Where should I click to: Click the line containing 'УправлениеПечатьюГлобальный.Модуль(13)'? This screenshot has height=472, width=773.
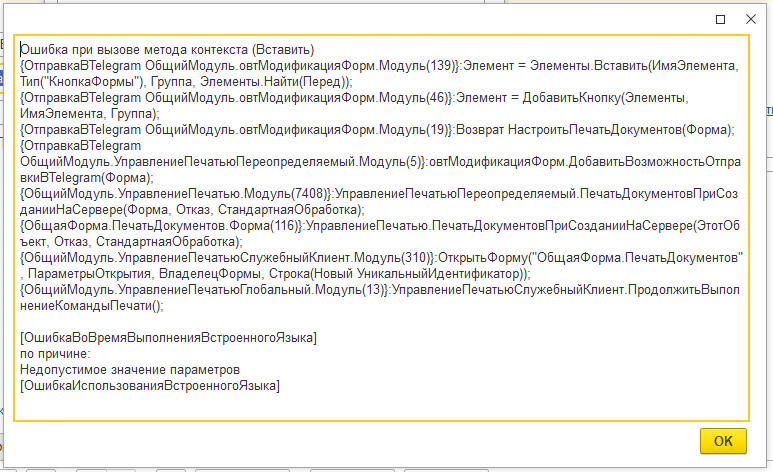[x=380, y=290]
